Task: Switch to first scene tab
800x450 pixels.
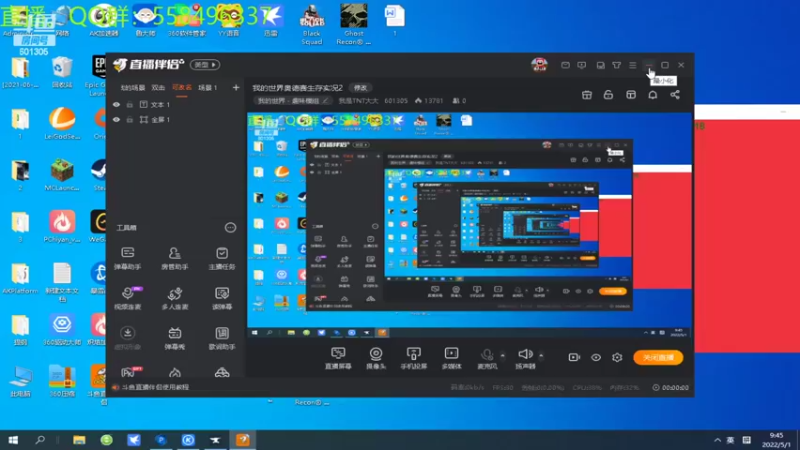Action: (x=133, y=88)
